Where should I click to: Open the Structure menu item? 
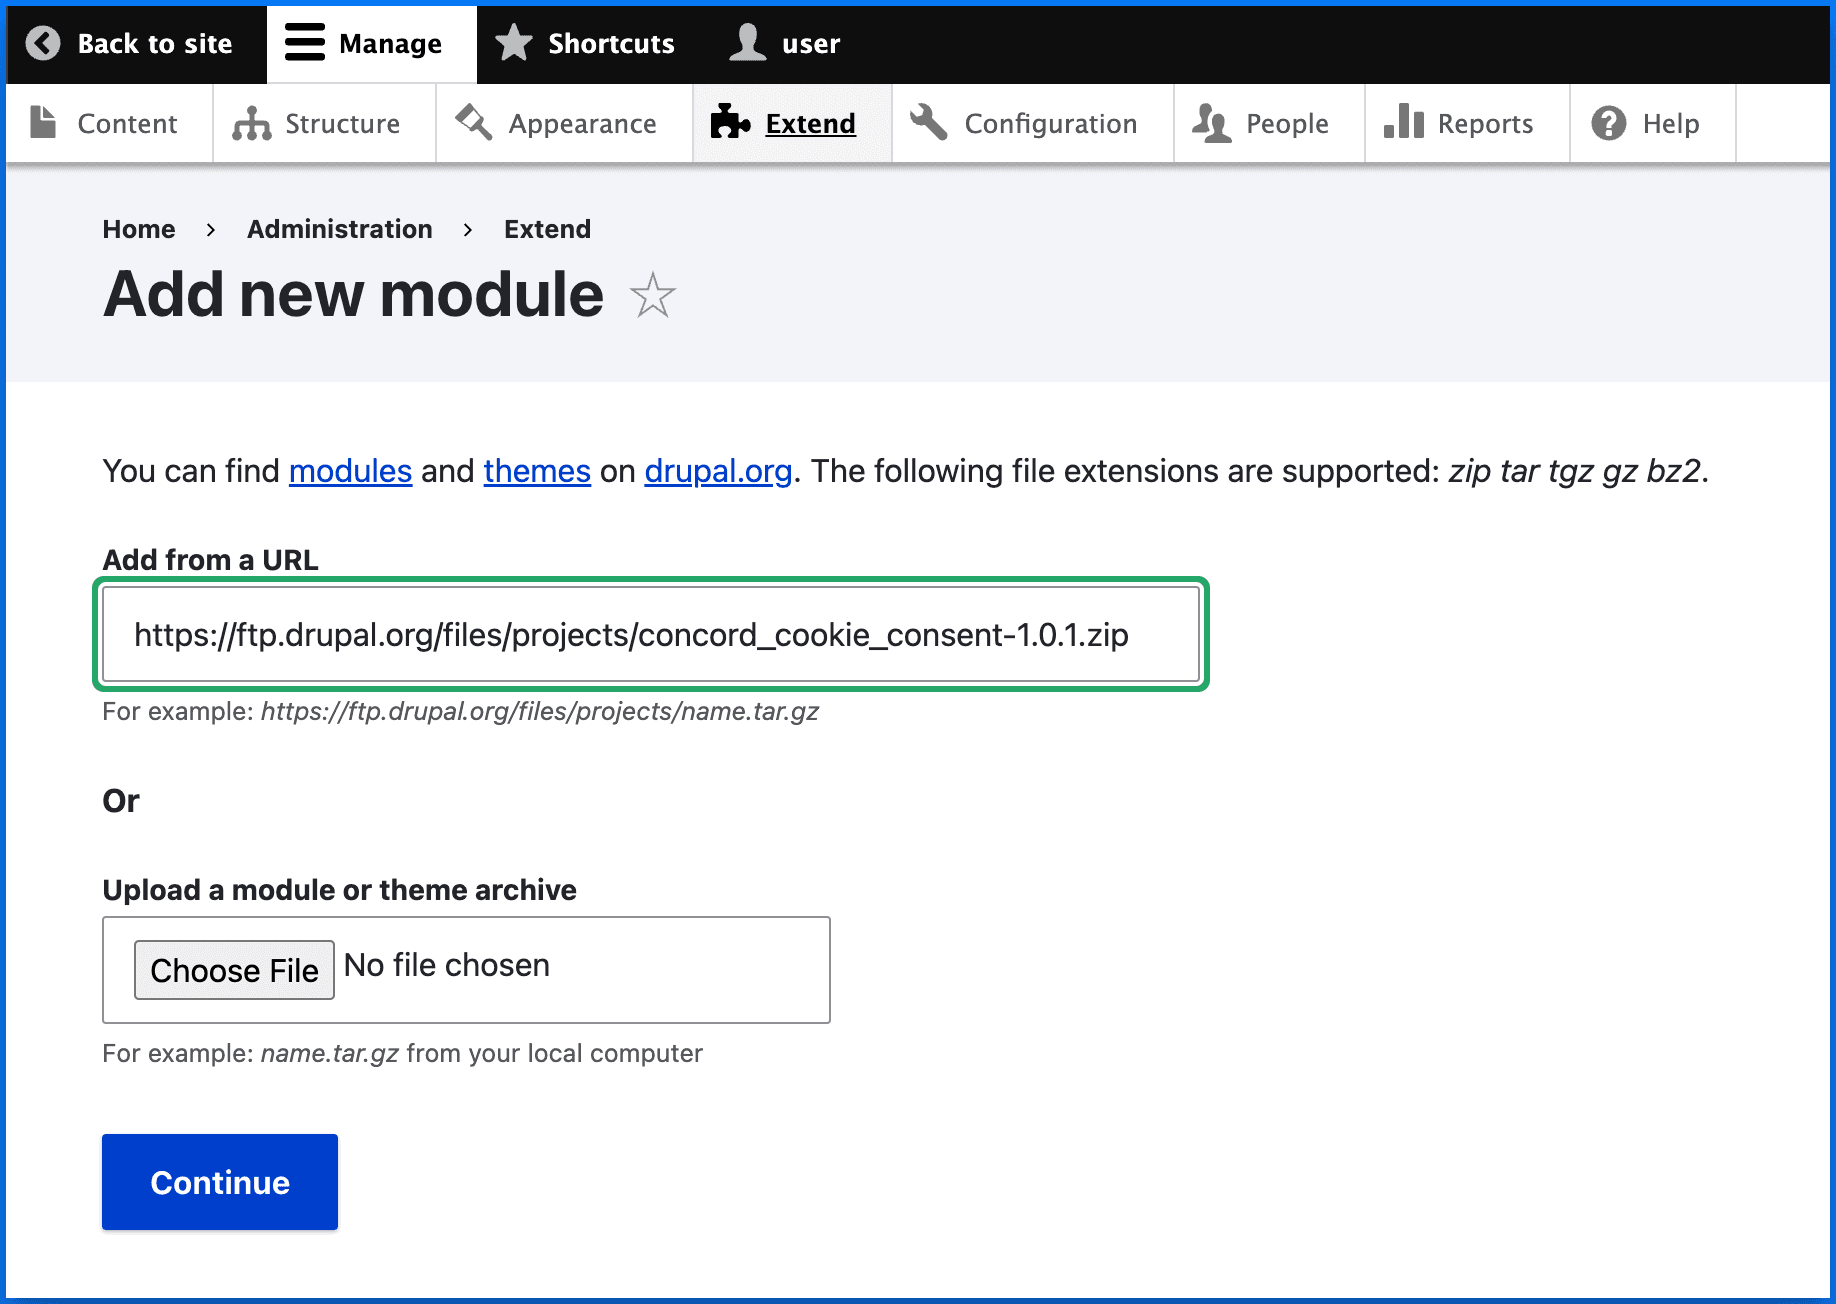(318, 123)
